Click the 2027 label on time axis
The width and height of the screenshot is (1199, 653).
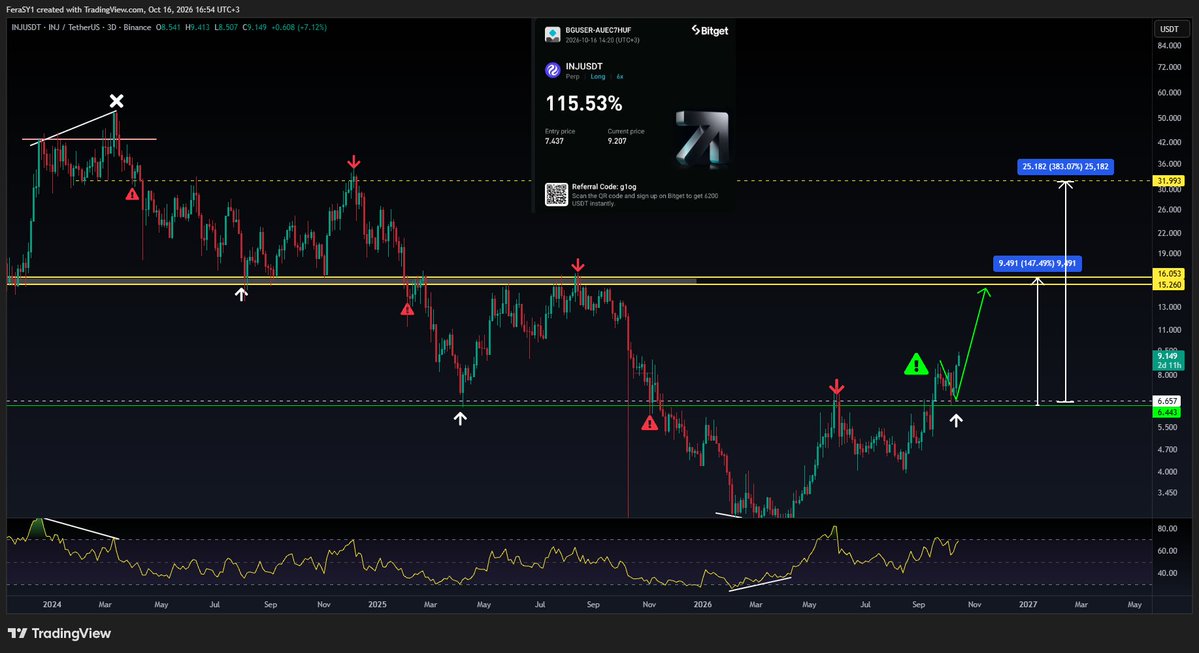(x=1028, y=605)
